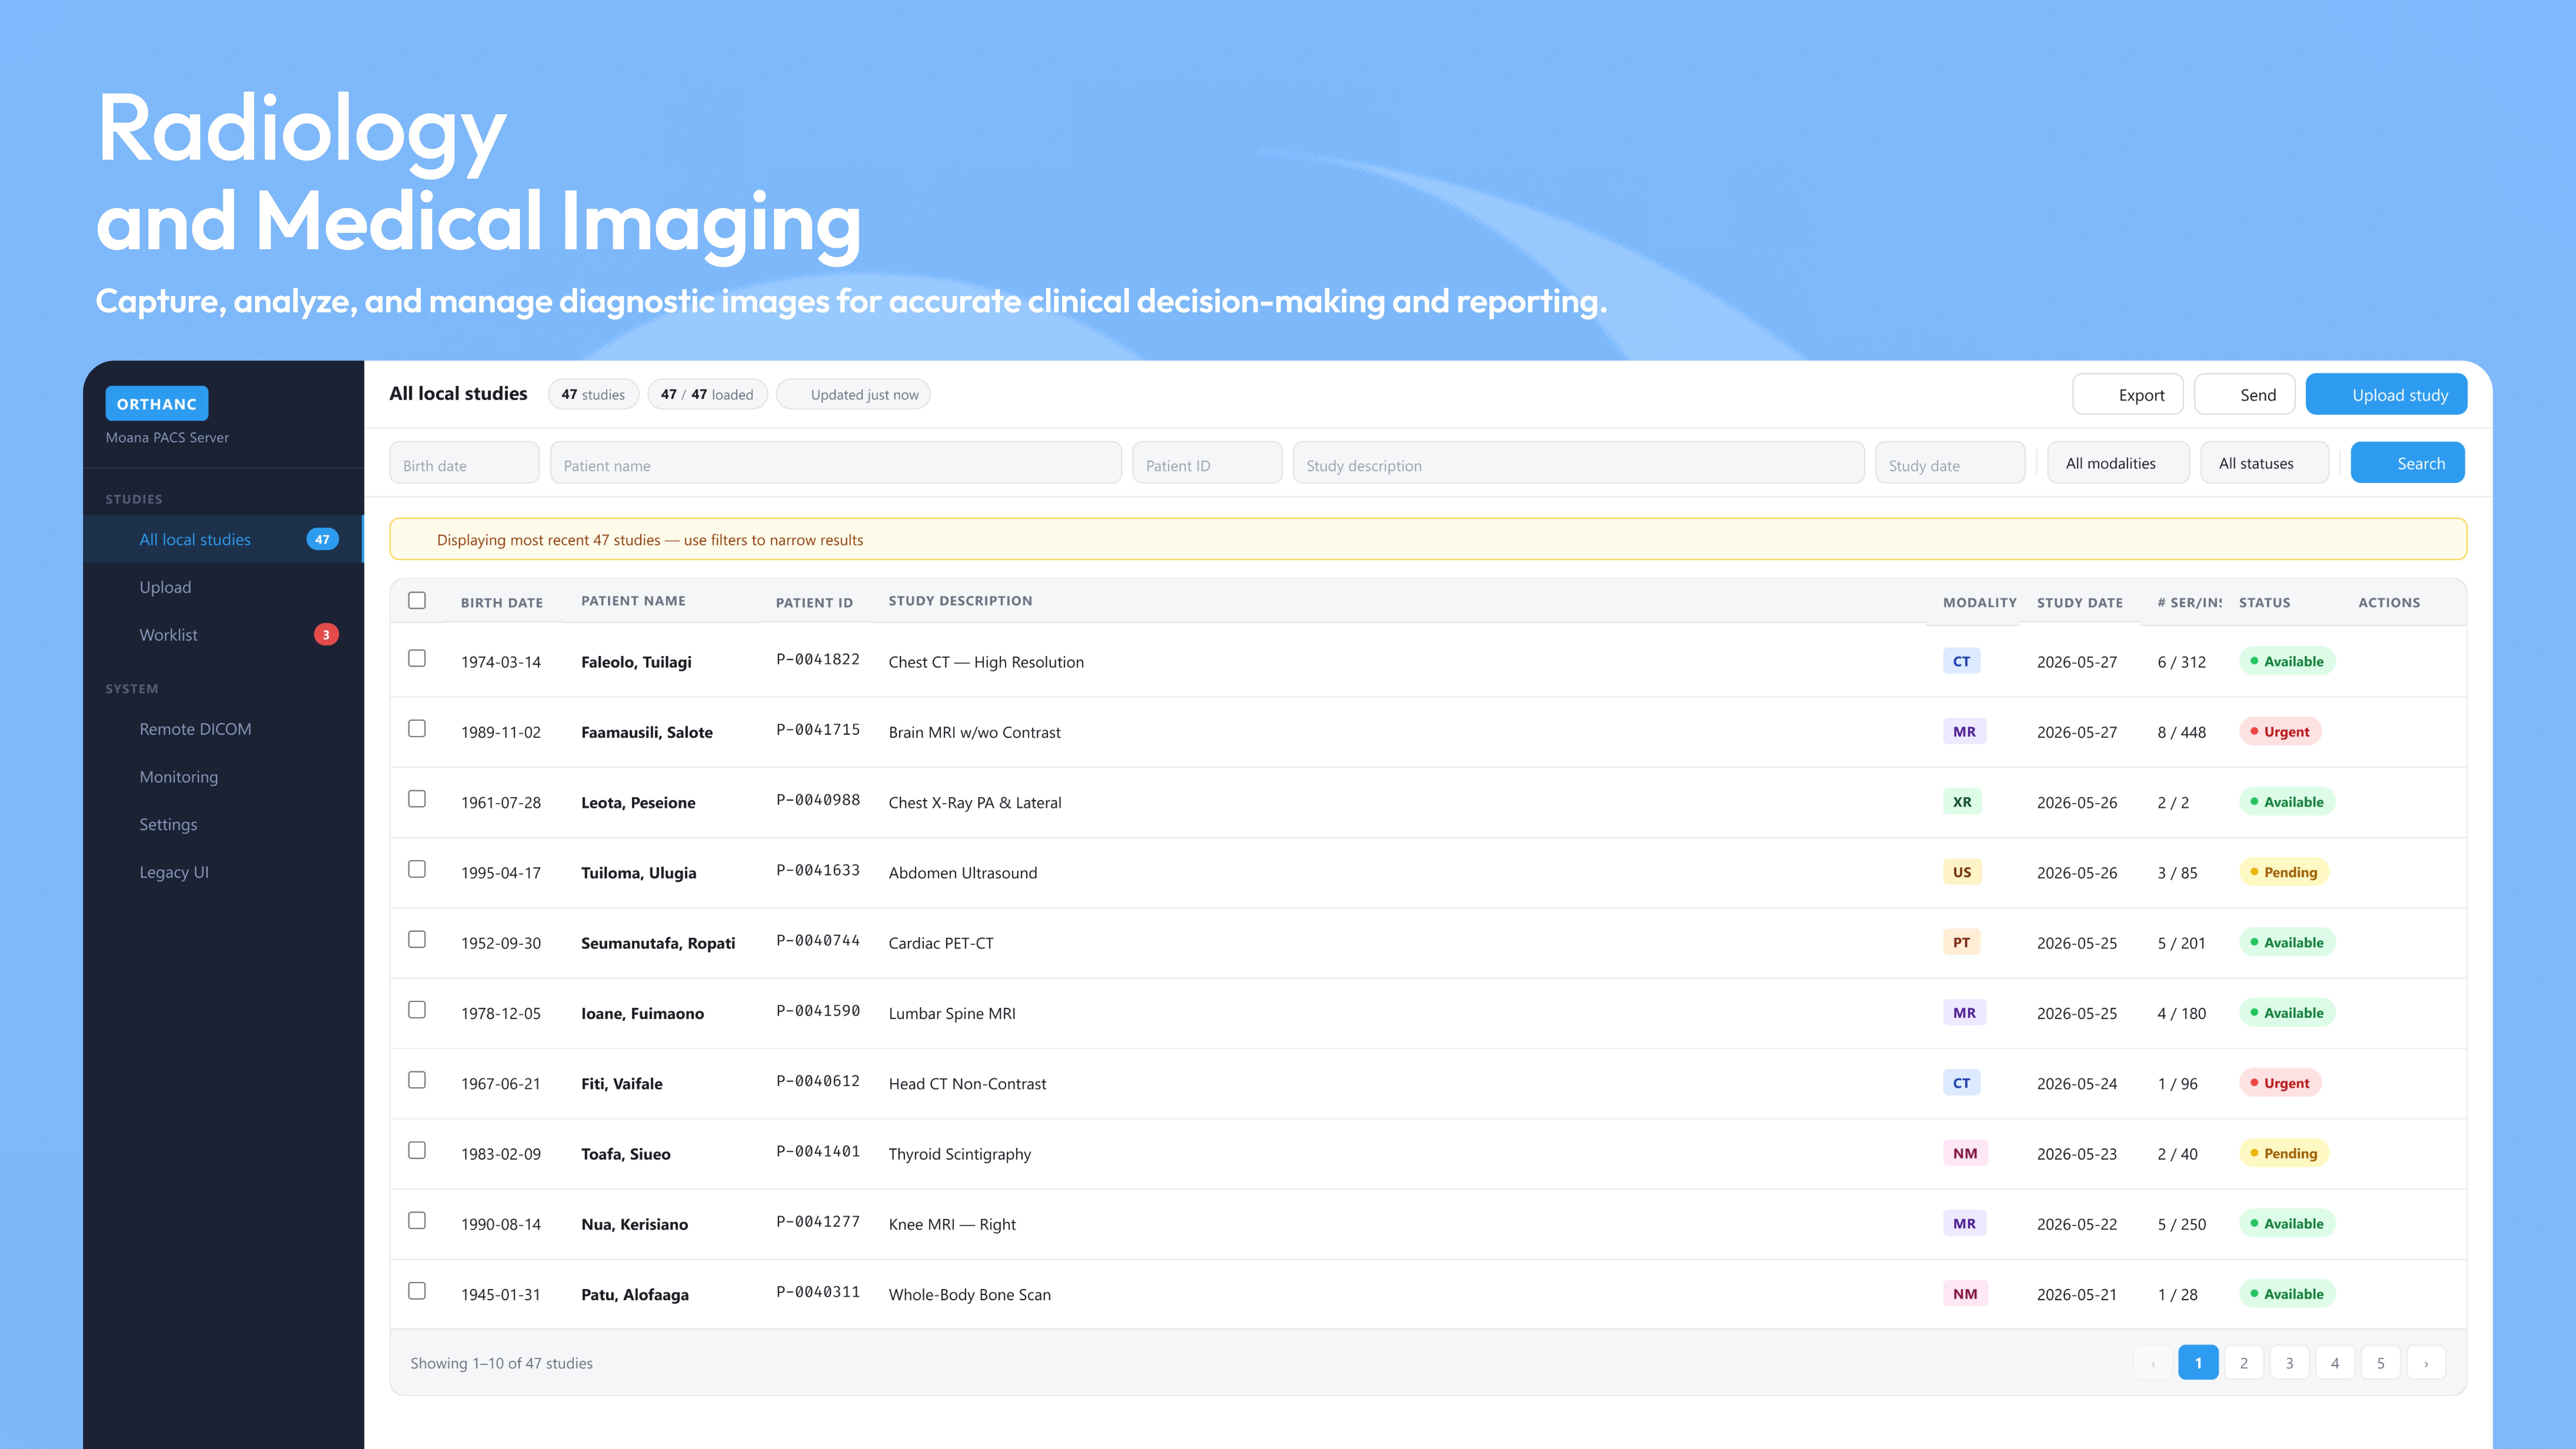Check the Tuiloma, Ulugia study checkbox
The height and width of the screenshot is (1449, 2576).
(x=417, y=869)
